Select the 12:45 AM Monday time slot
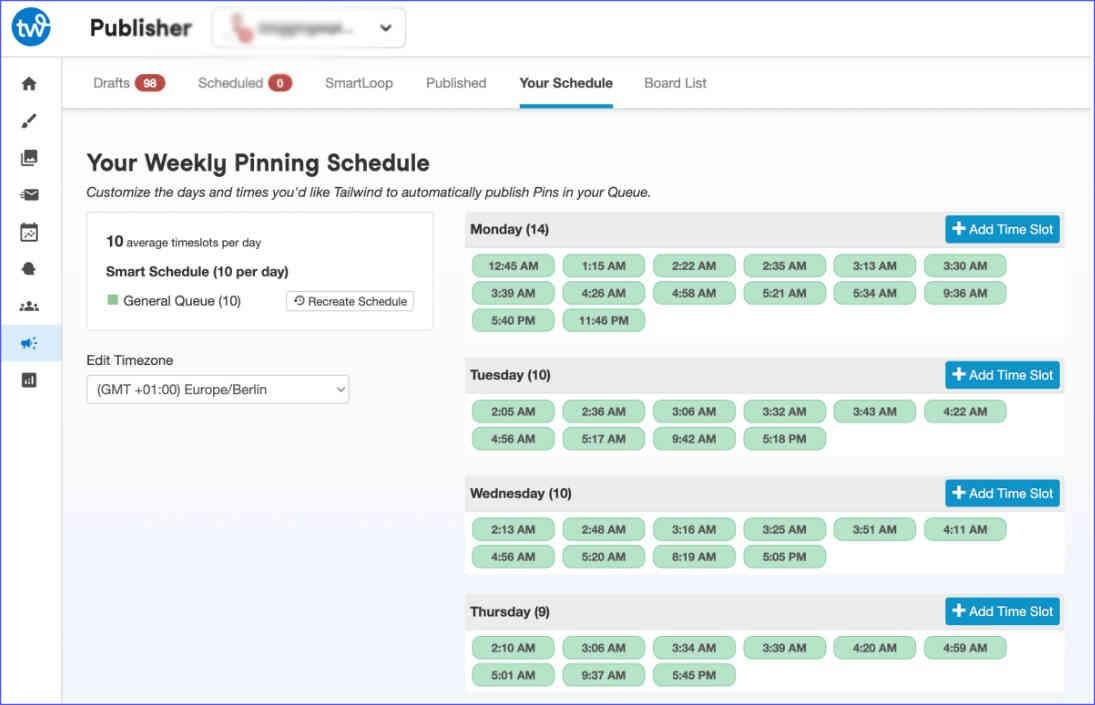Image resolution: width=1095 pixels, height=705 pixels. 512,266
